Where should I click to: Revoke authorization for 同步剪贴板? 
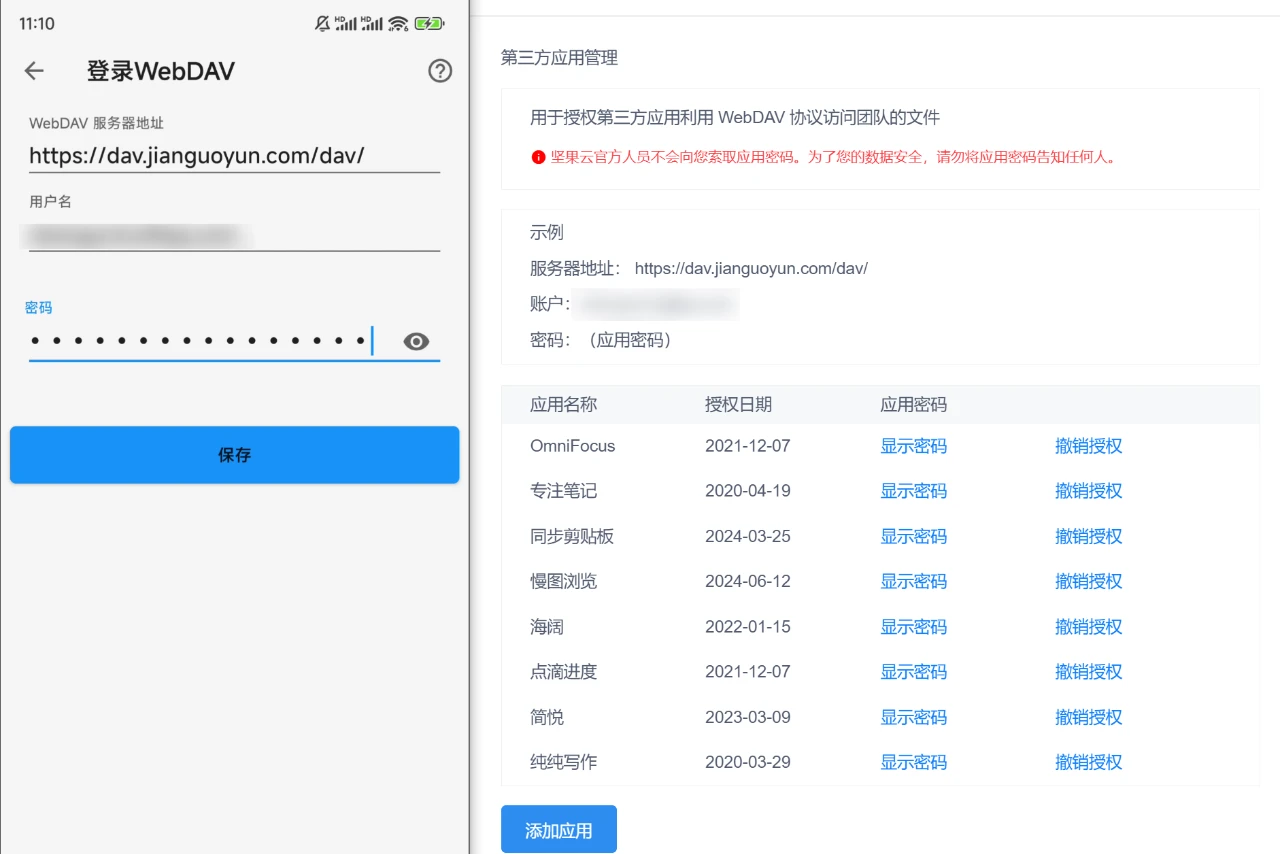coord(1088,536)
